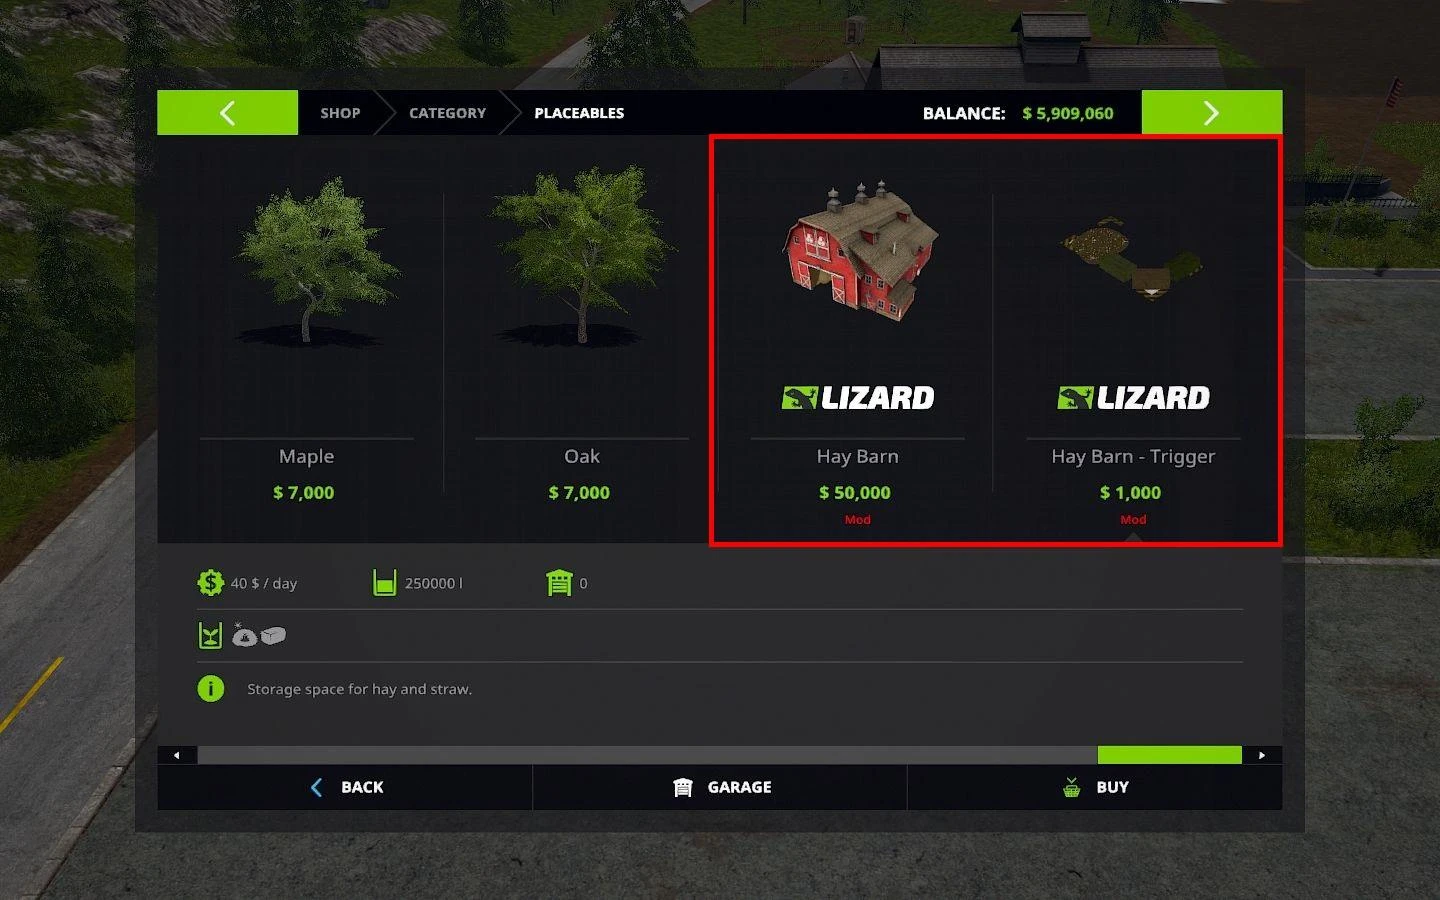Click the green next page arrow
The width and height of the screenshot is (1440, 900).
click(1211, 113)
